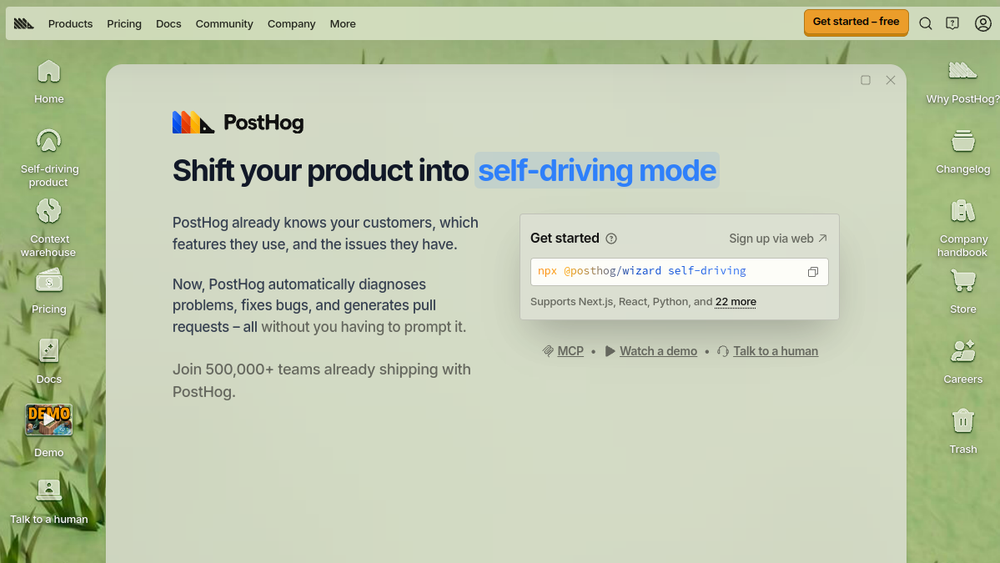Open the Company handbook desktop icon
The height and width of the screenshot is (563, 1000).
coord(963,228)
